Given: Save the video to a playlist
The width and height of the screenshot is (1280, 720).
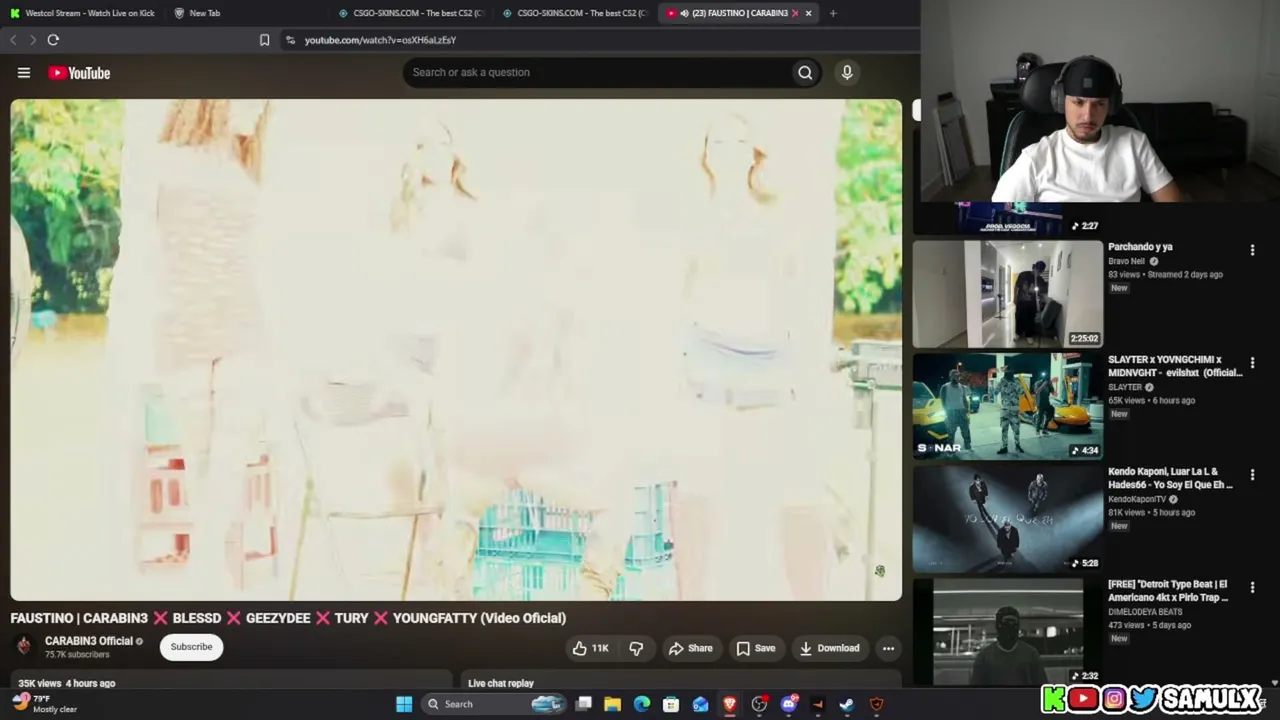Looking at the screenshot, I should pyautogui.click(x=755, y=648).
